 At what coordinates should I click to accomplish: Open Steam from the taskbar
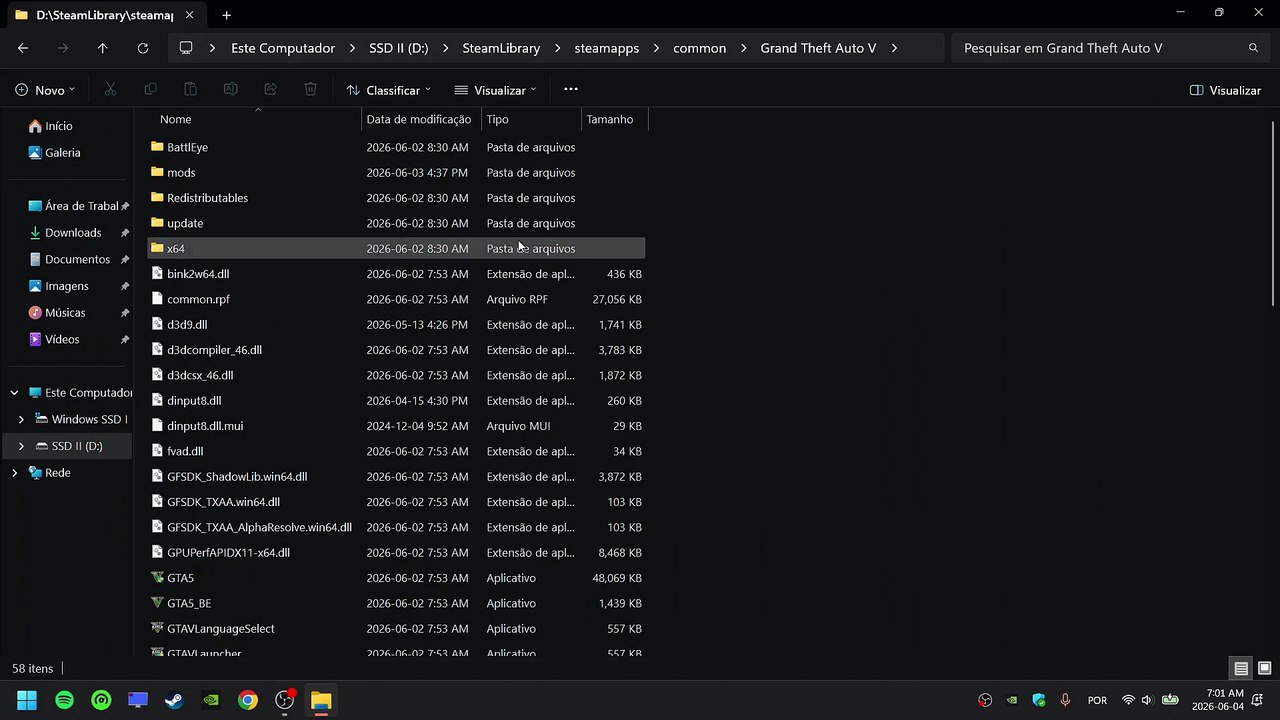point(174,701)
